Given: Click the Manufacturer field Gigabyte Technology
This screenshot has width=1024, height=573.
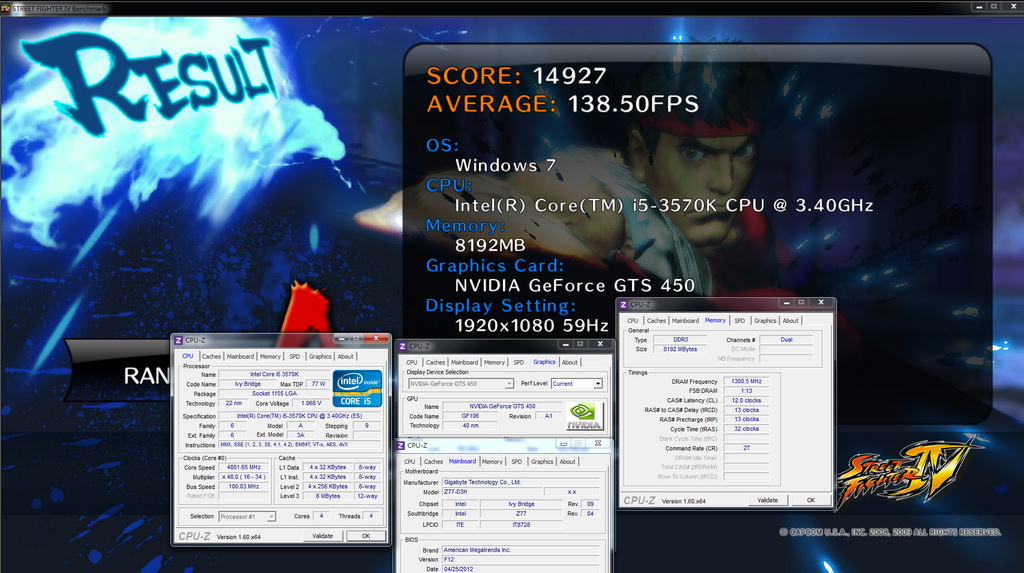Looking at the screenshot, I should click(520, 482).
